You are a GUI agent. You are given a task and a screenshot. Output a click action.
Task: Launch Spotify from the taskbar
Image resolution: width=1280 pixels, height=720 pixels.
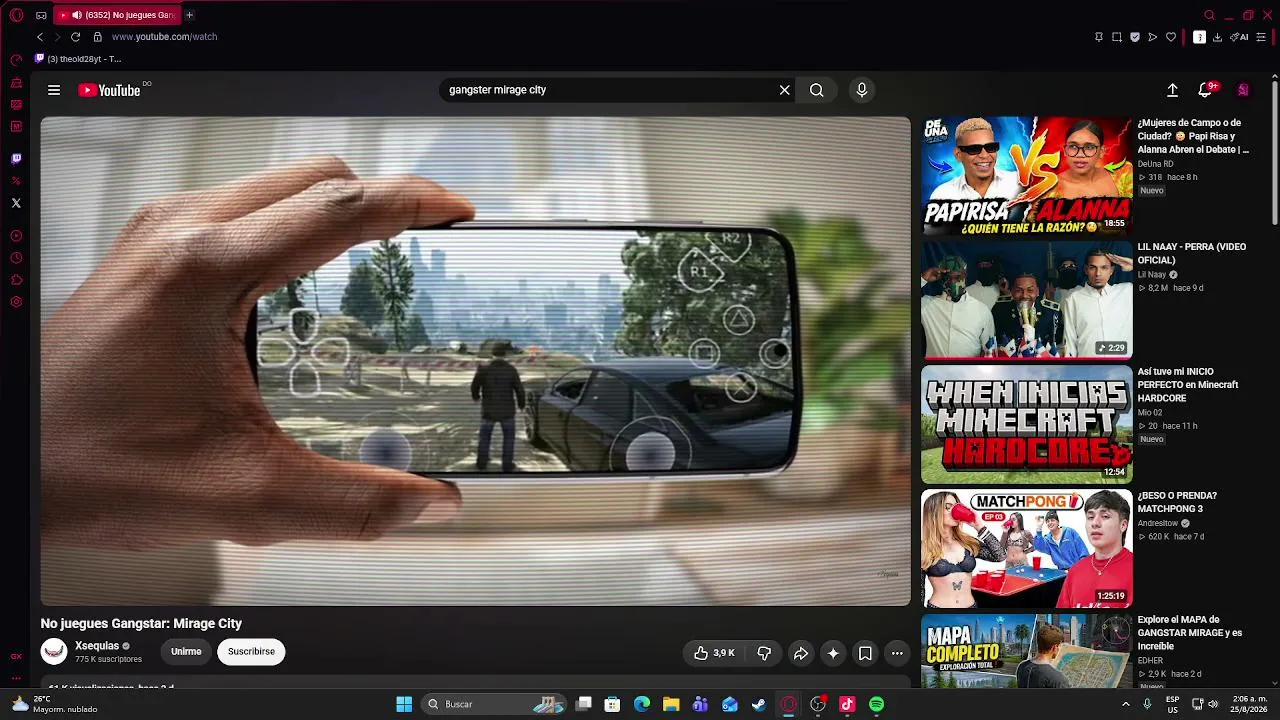point(876,704)
